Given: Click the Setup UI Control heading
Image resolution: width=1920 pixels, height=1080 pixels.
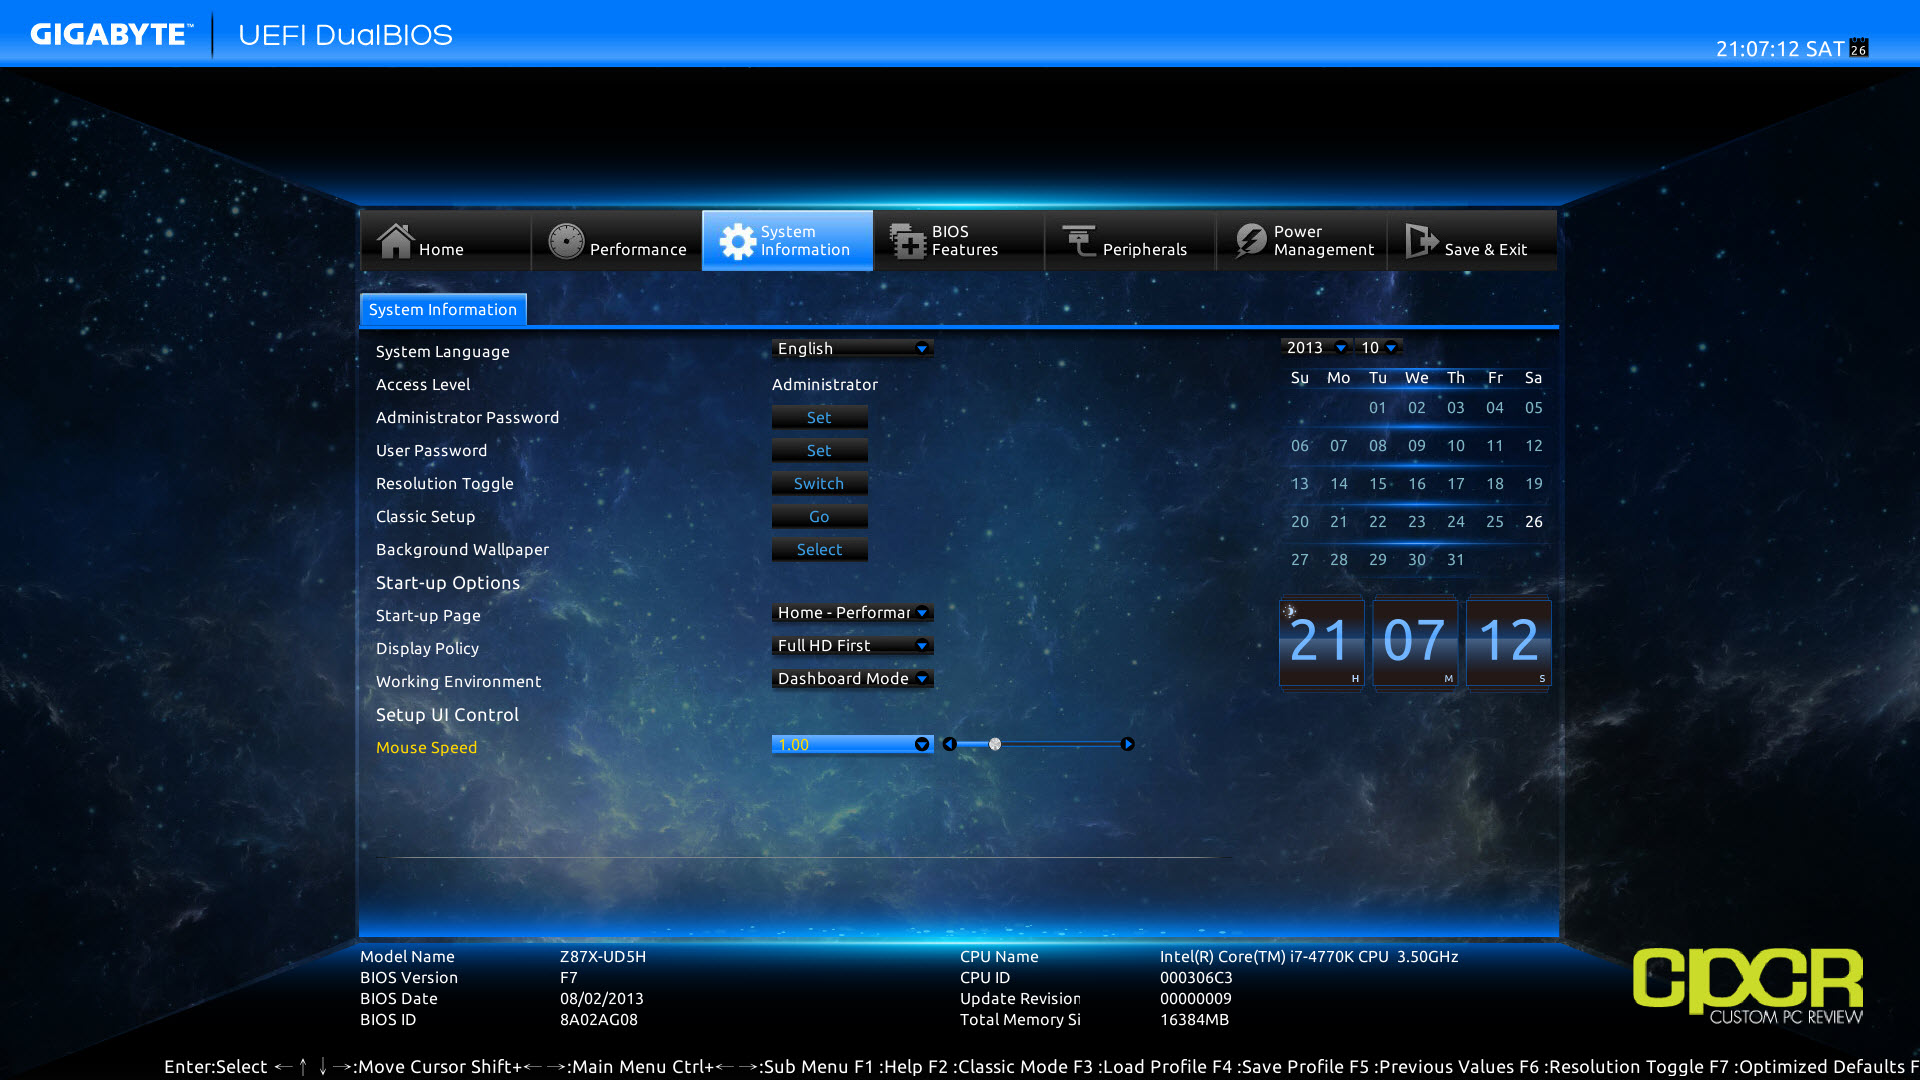Looking at the screenshot, I should (x=447, y=715).
